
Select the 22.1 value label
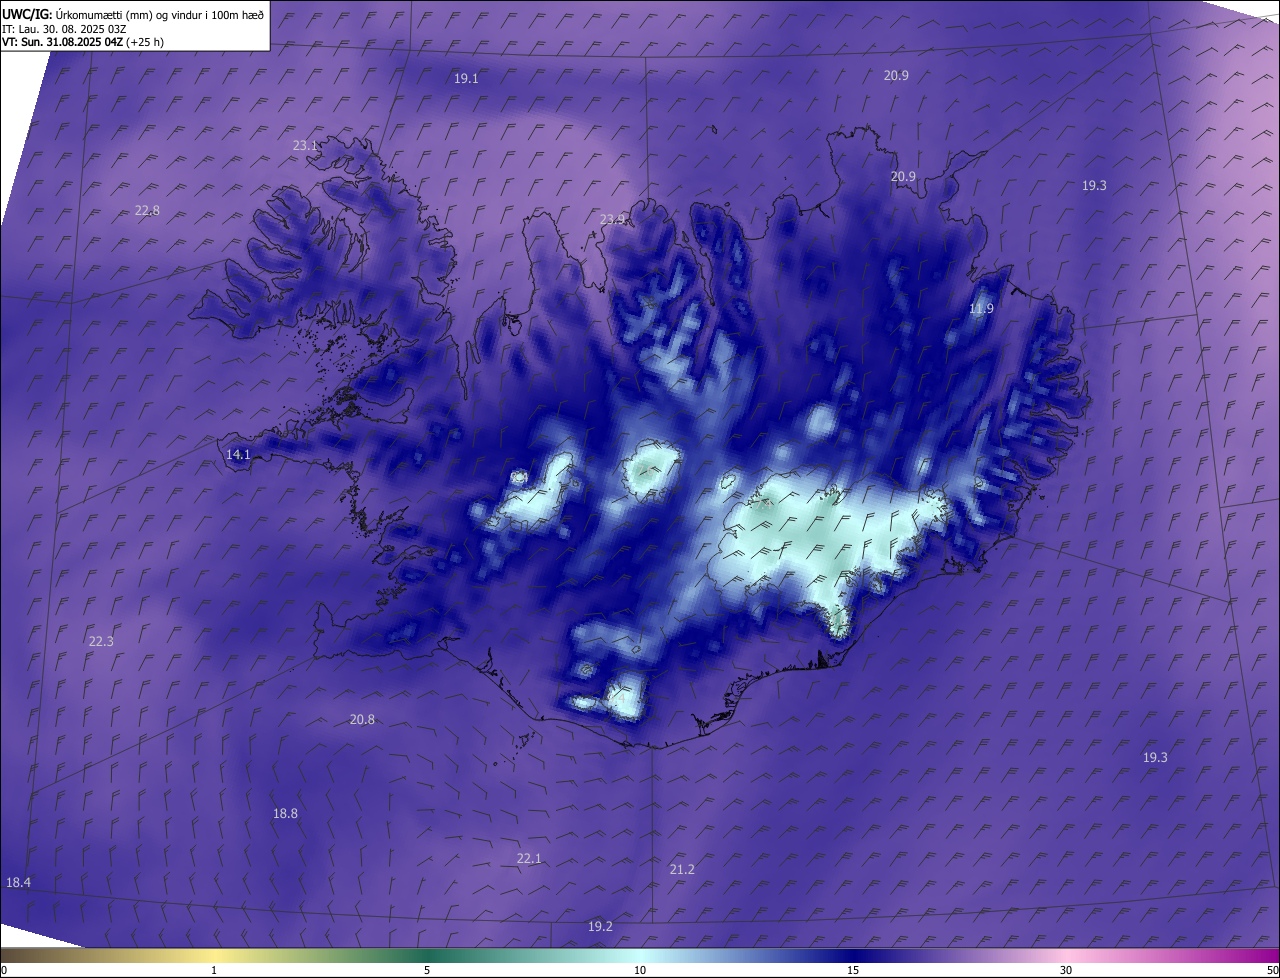click(529, 859)
